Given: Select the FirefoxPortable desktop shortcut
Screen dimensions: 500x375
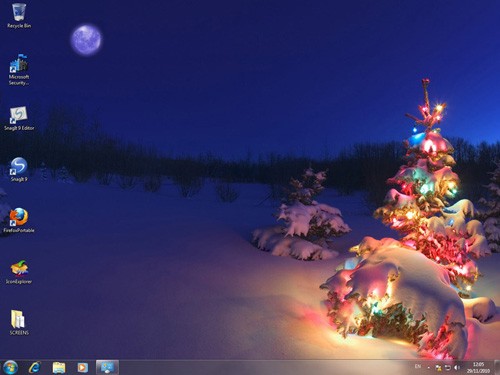Looking at the screenshot, I should (x=19, y=220).
